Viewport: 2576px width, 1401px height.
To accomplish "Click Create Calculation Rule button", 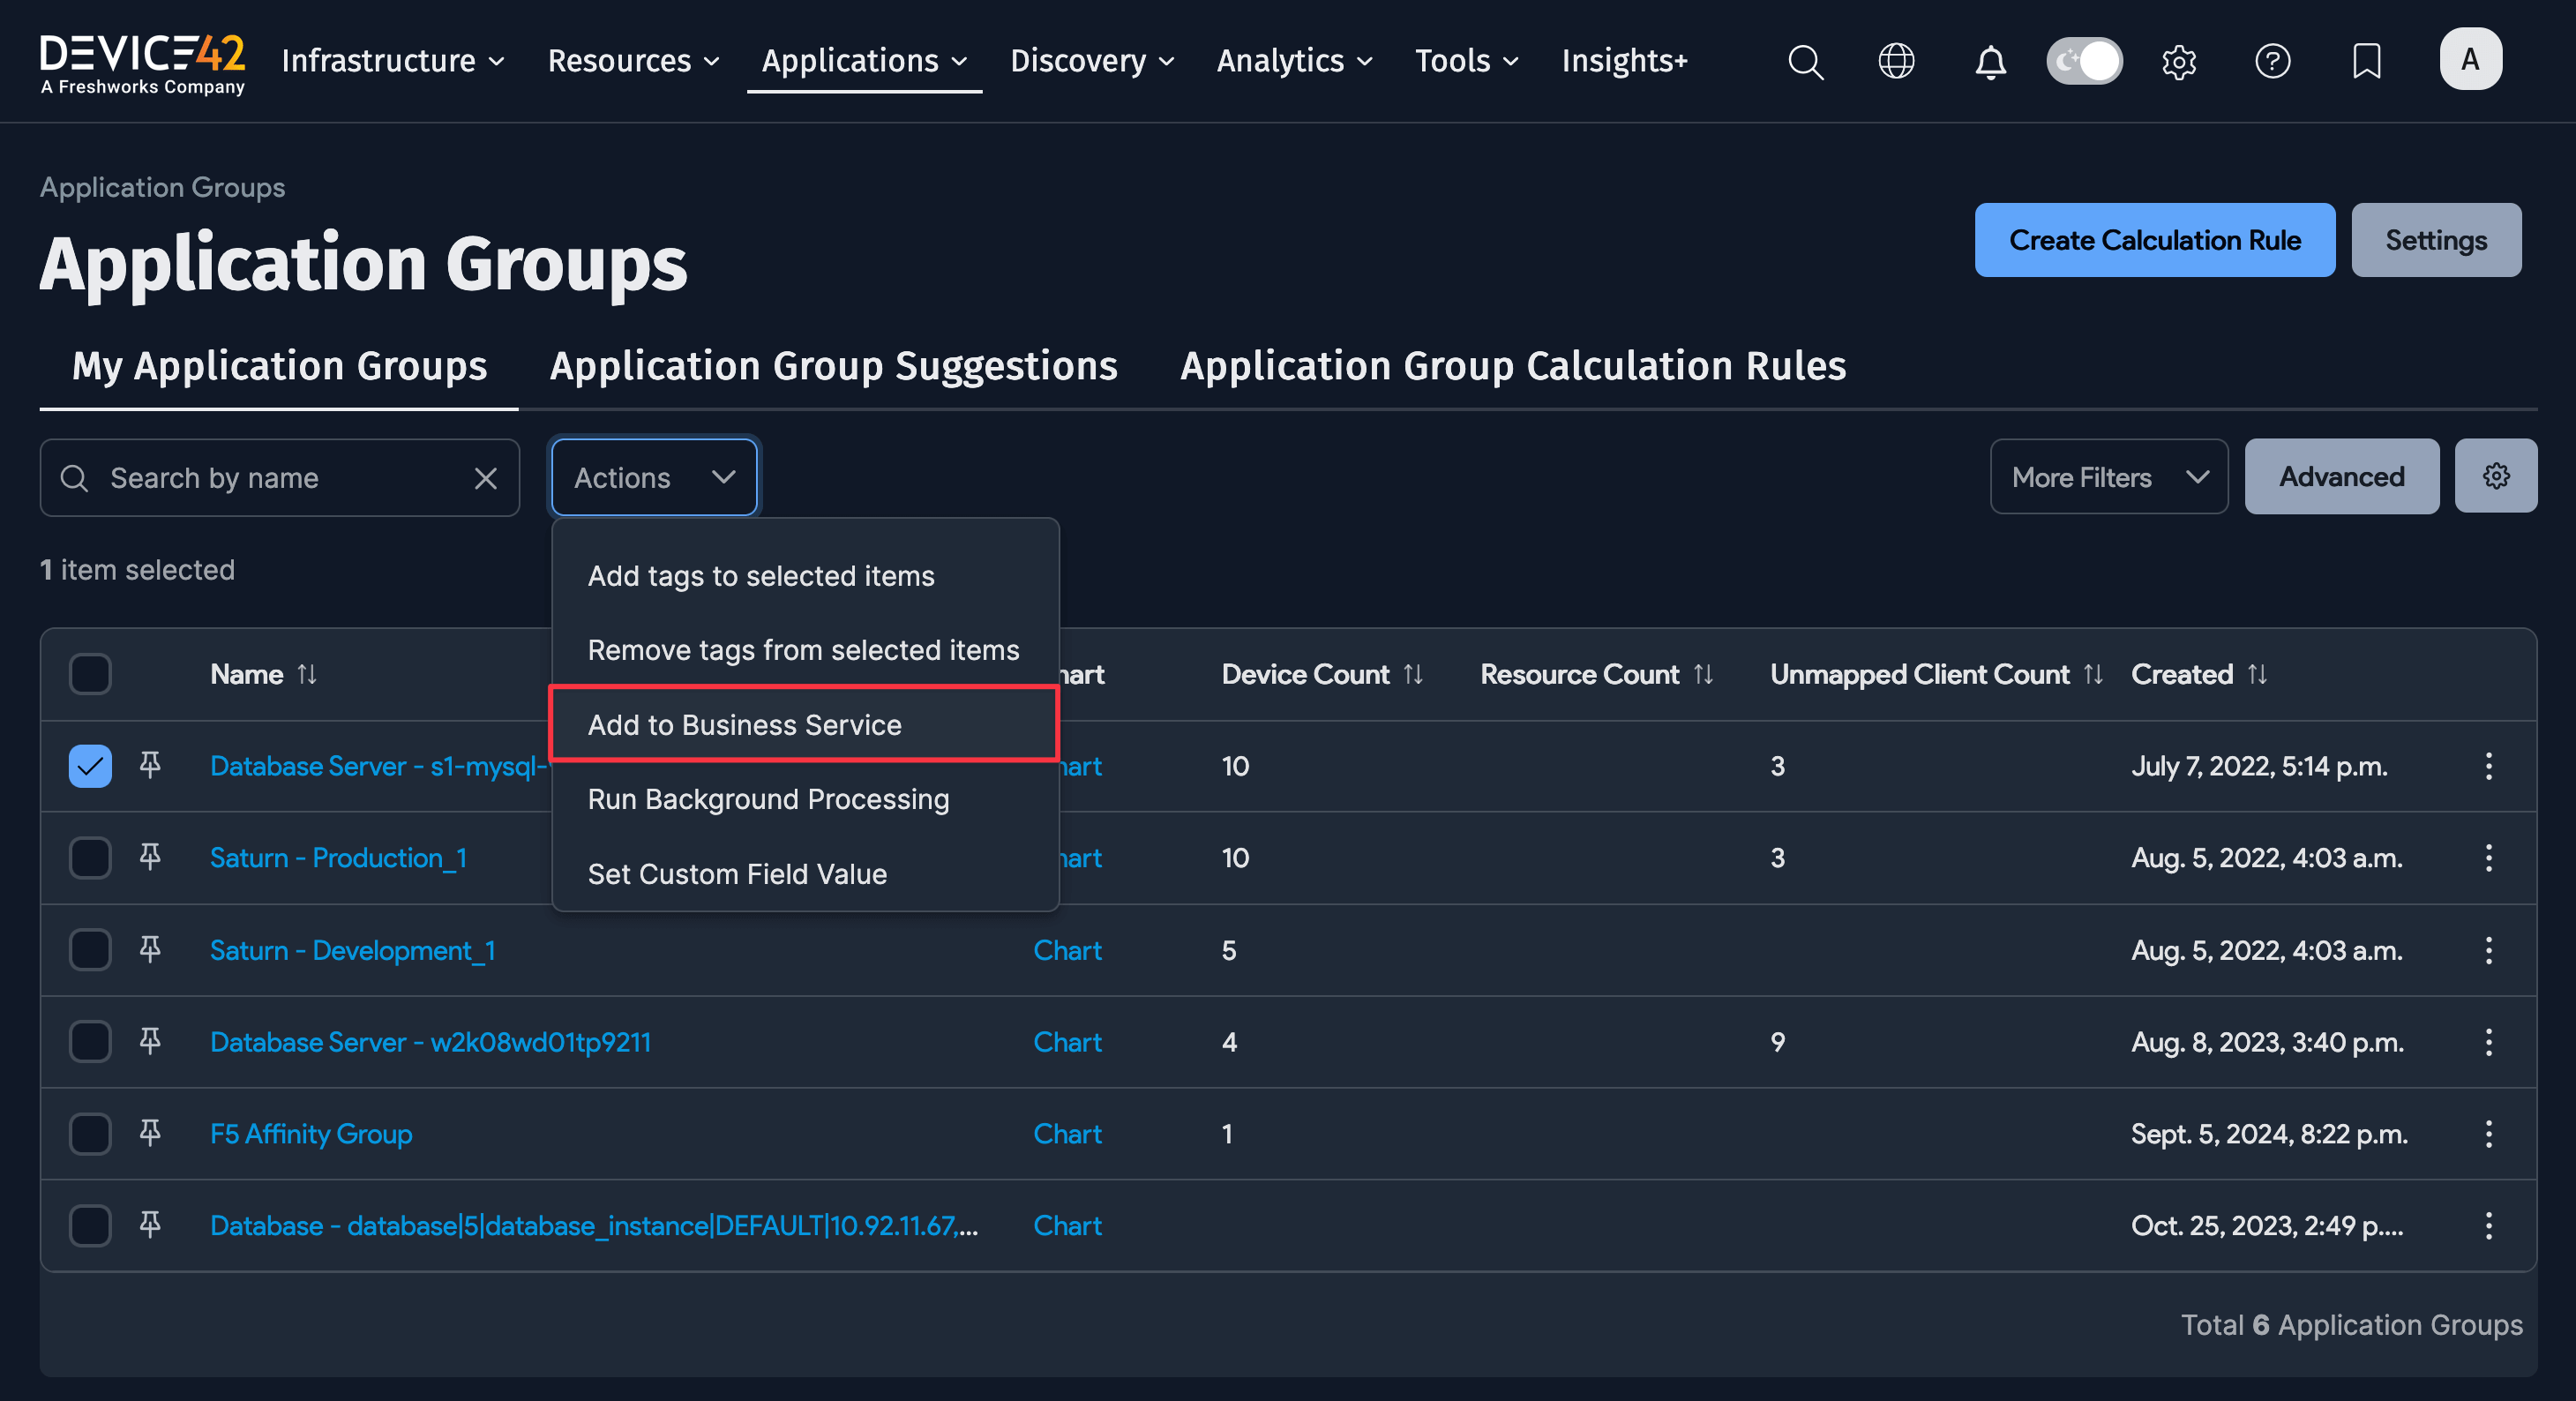I will [x=2154, y=240].
